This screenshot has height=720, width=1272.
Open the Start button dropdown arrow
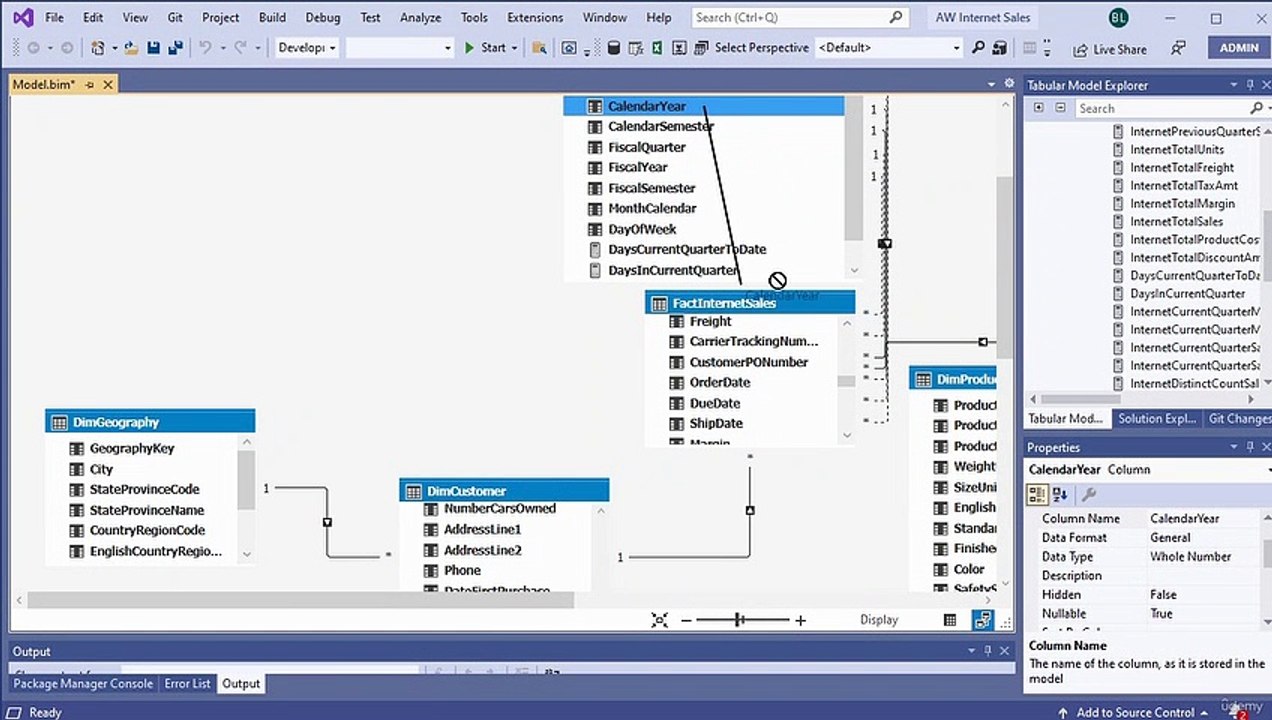point(514,48)
